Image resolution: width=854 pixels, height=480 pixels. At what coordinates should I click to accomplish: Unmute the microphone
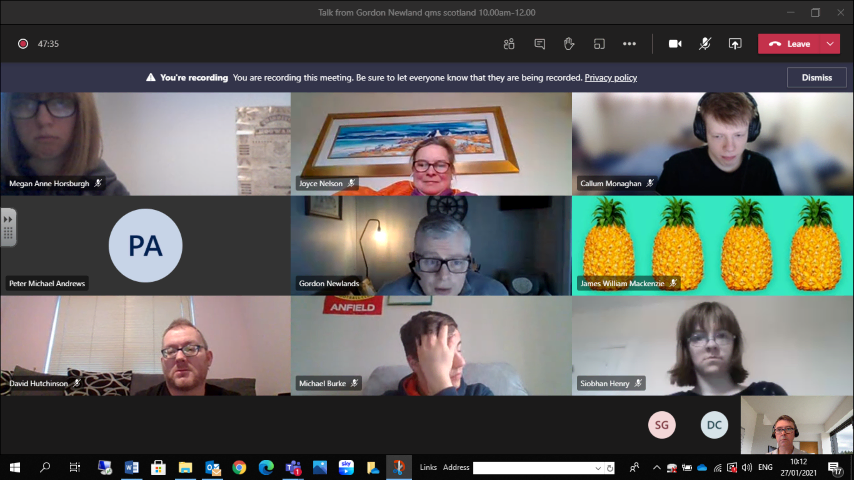[x=705, y=44]
